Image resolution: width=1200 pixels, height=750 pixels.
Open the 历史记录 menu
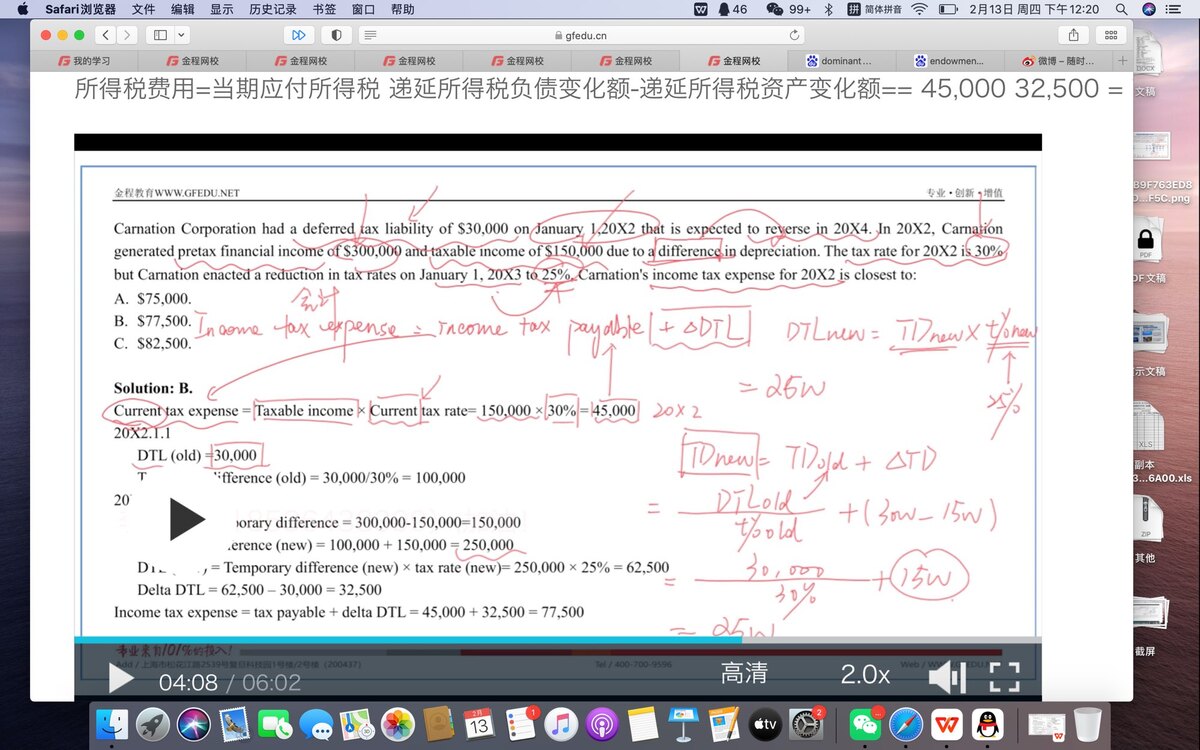[x=273, y=9]
